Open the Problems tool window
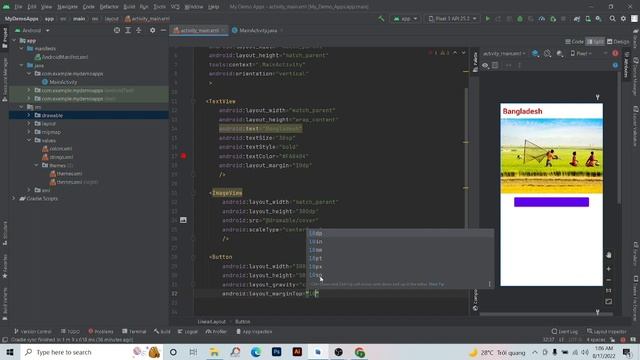The image size is (640, 360). [x=101, y=331]
